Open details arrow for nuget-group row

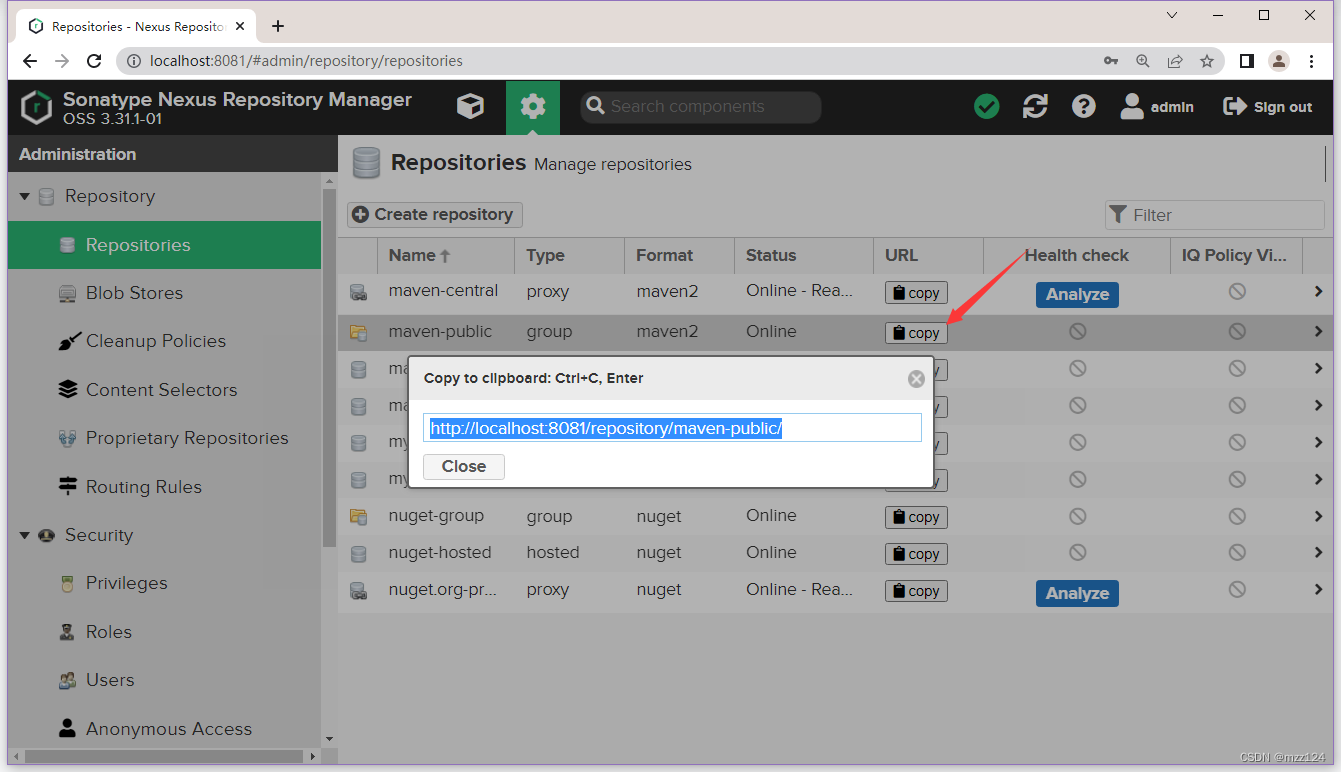click(x=1318, y=516)
